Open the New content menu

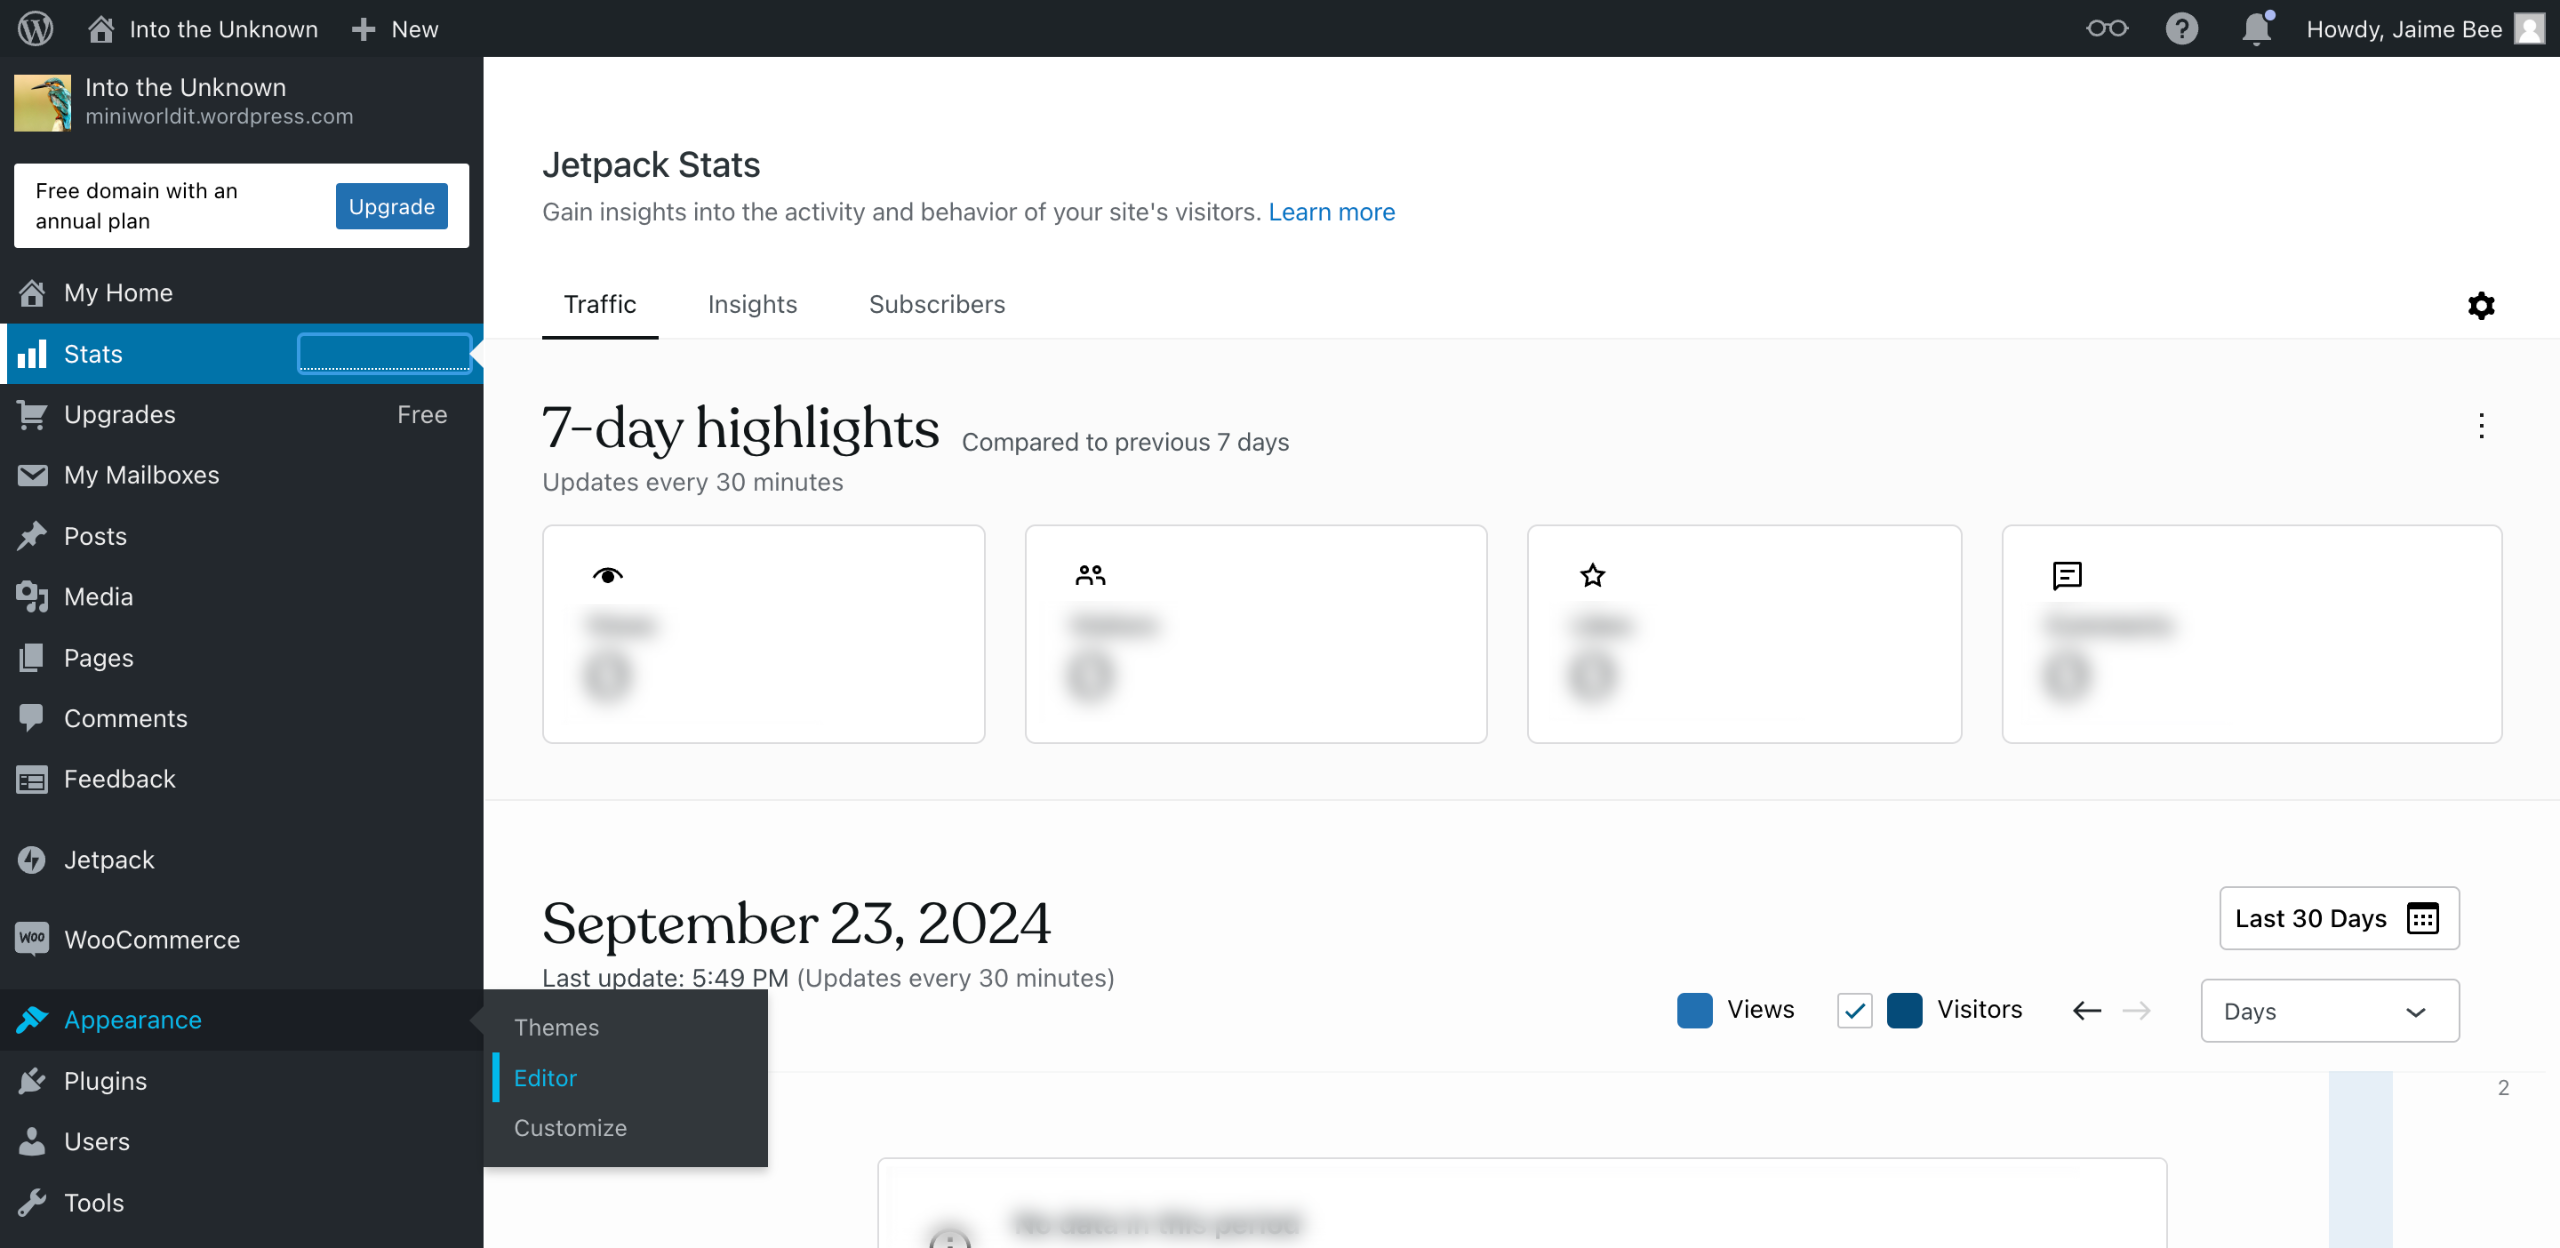point(395,29)
